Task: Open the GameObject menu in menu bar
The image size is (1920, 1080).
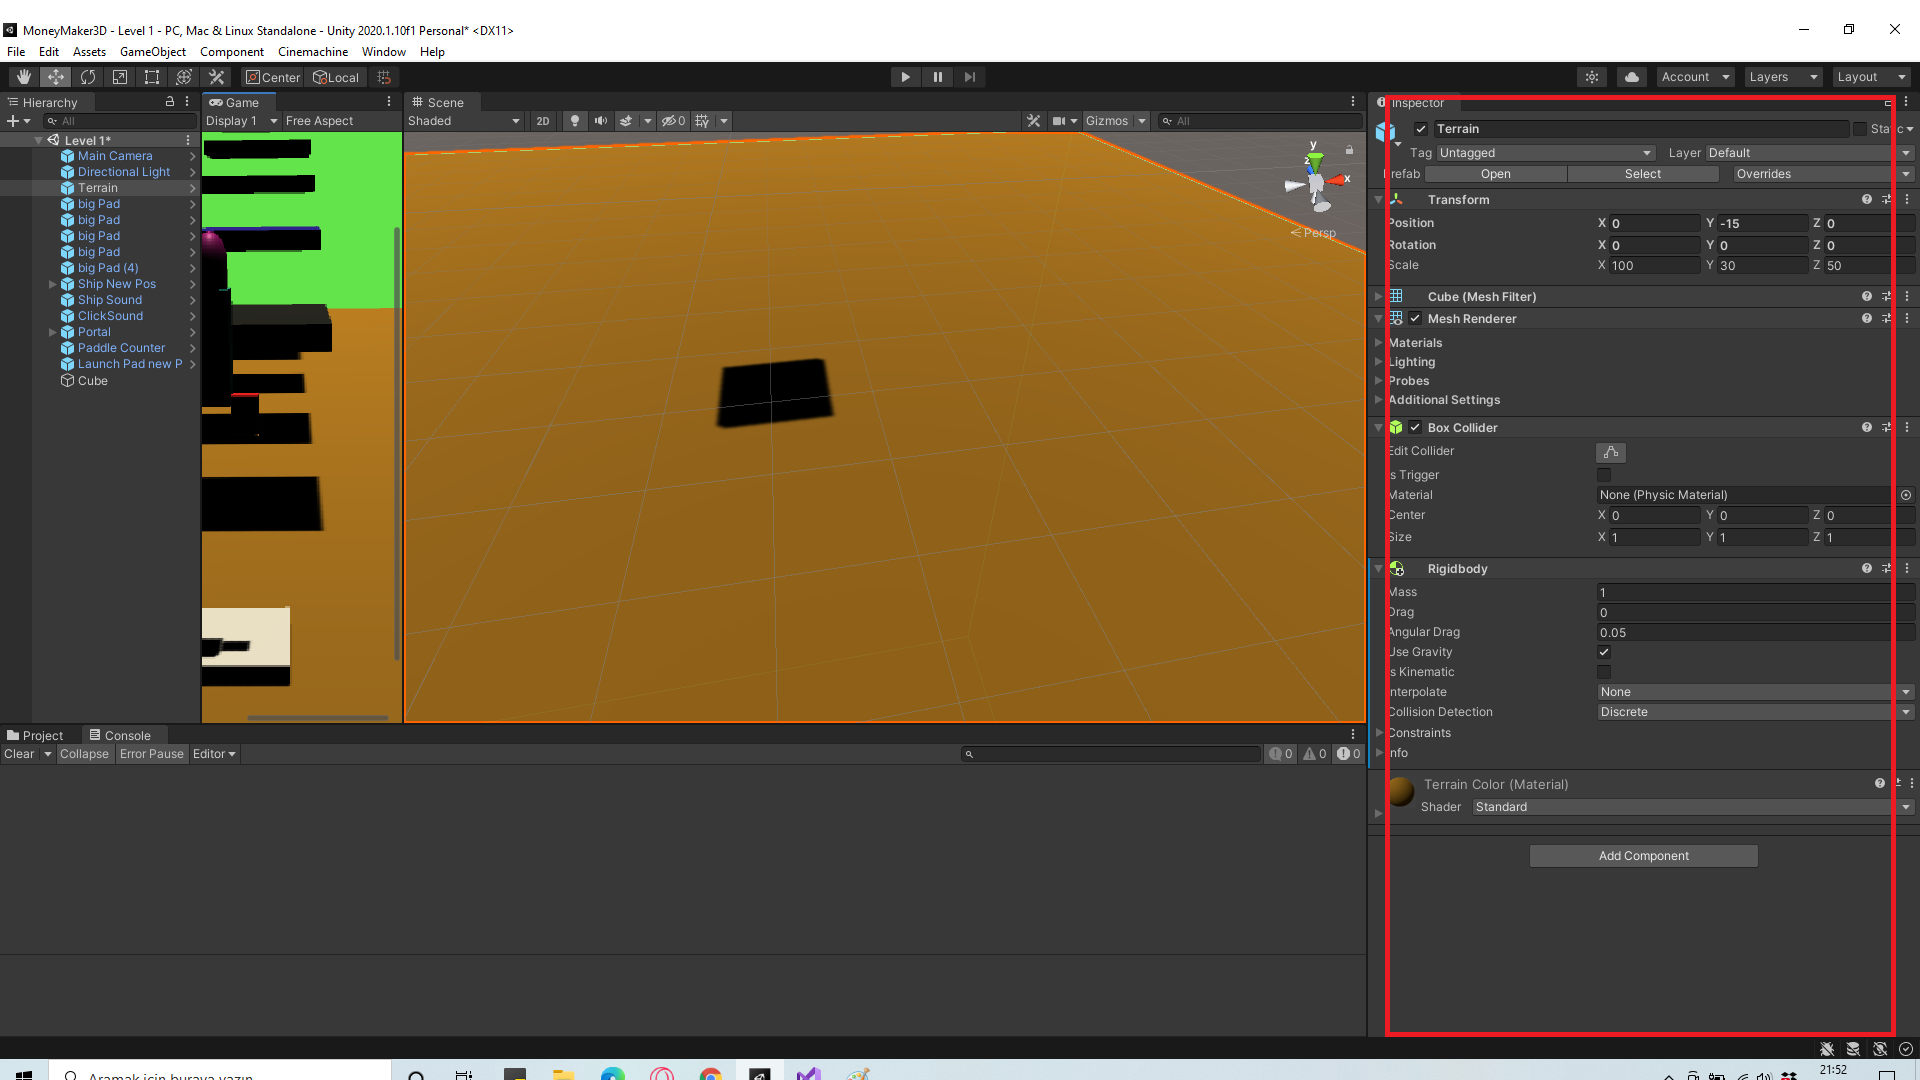Action: 153,50
